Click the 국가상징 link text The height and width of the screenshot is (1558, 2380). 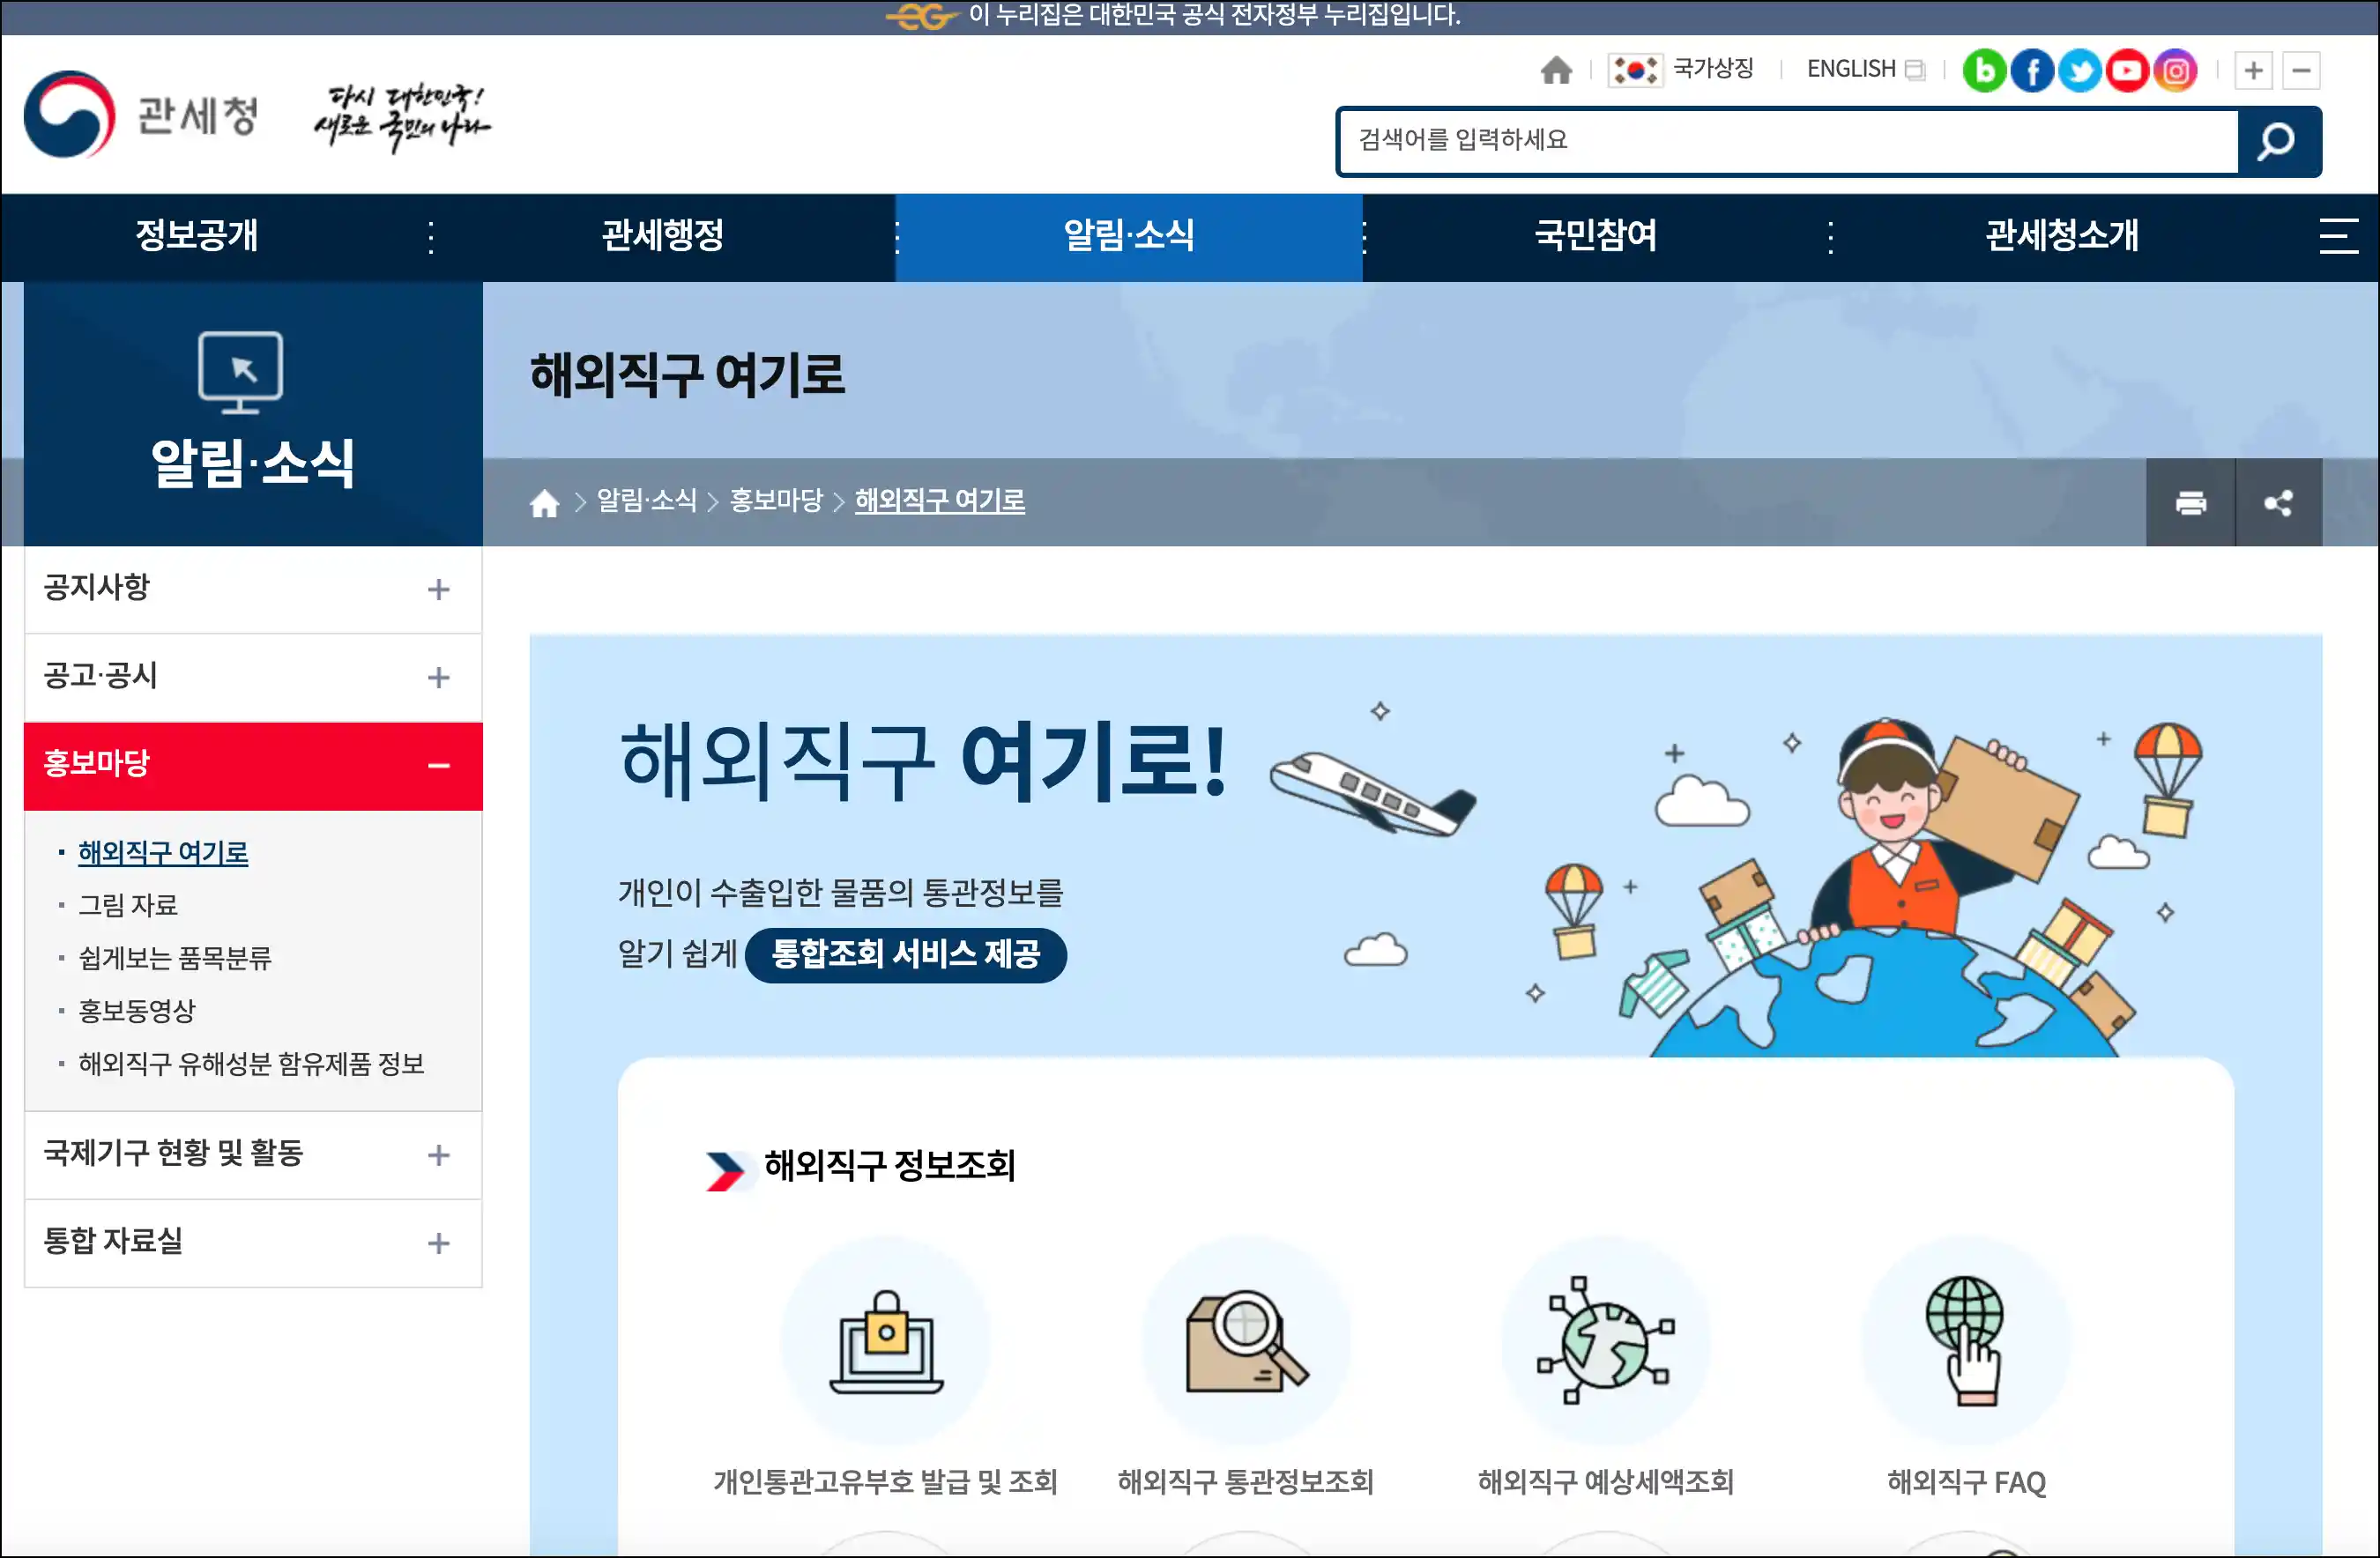(1713, 69)
